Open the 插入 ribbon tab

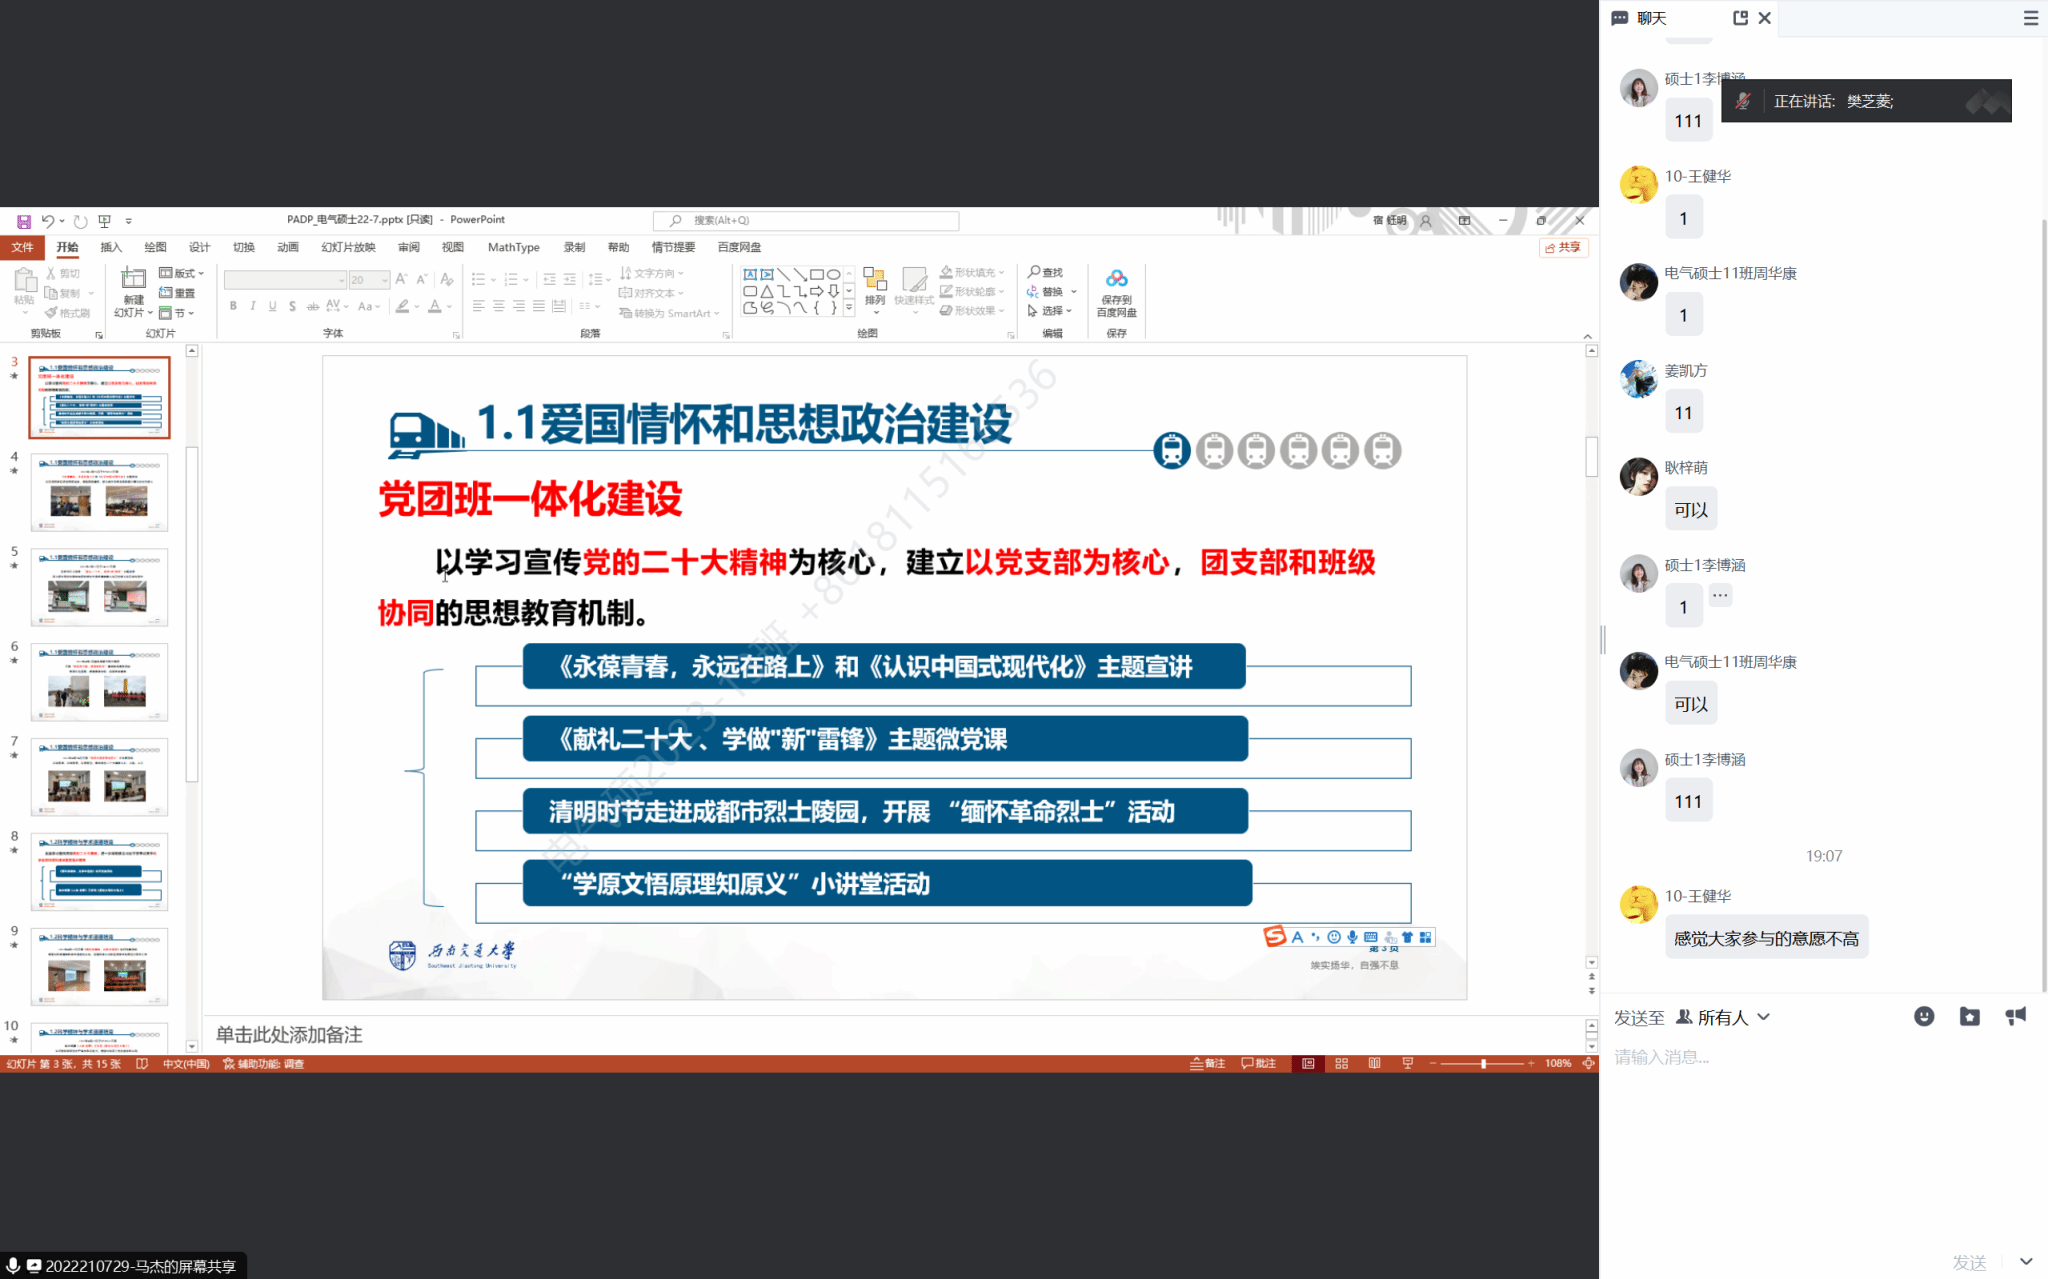(111, 247)
